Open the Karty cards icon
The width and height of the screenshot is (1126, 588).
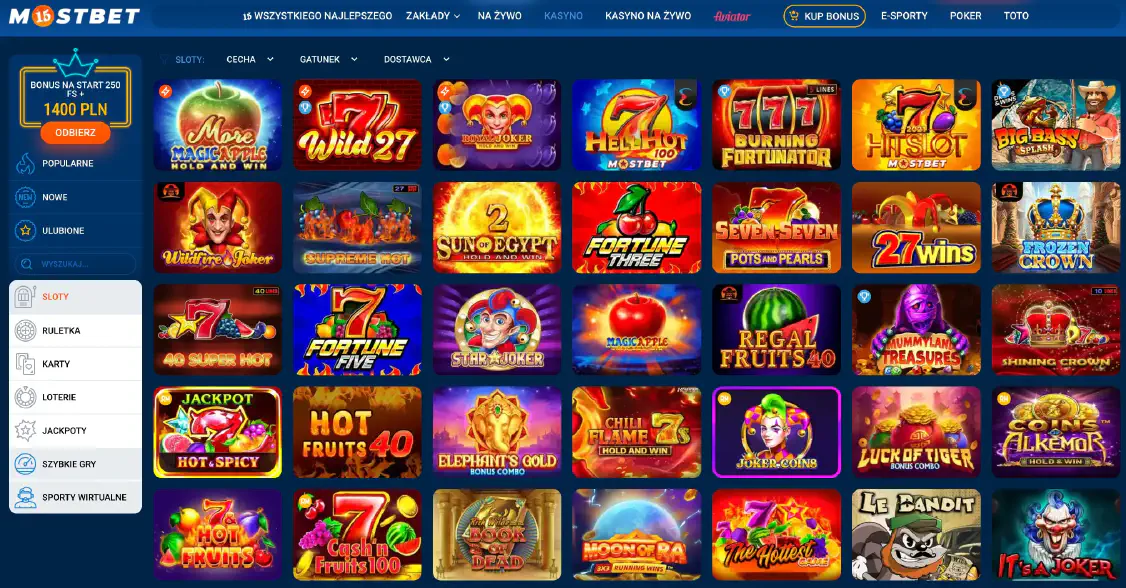[25, 364]
